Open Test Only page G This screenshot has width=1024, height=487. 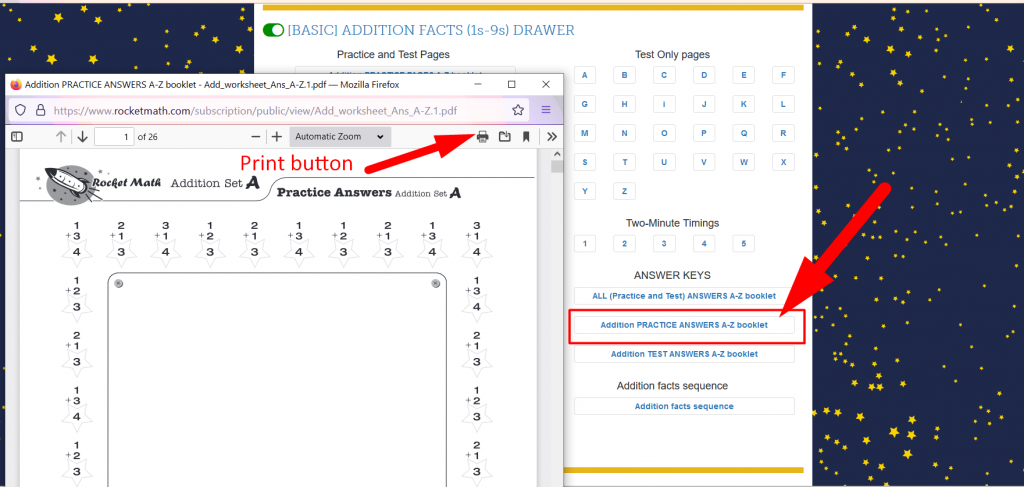(584, 104)
